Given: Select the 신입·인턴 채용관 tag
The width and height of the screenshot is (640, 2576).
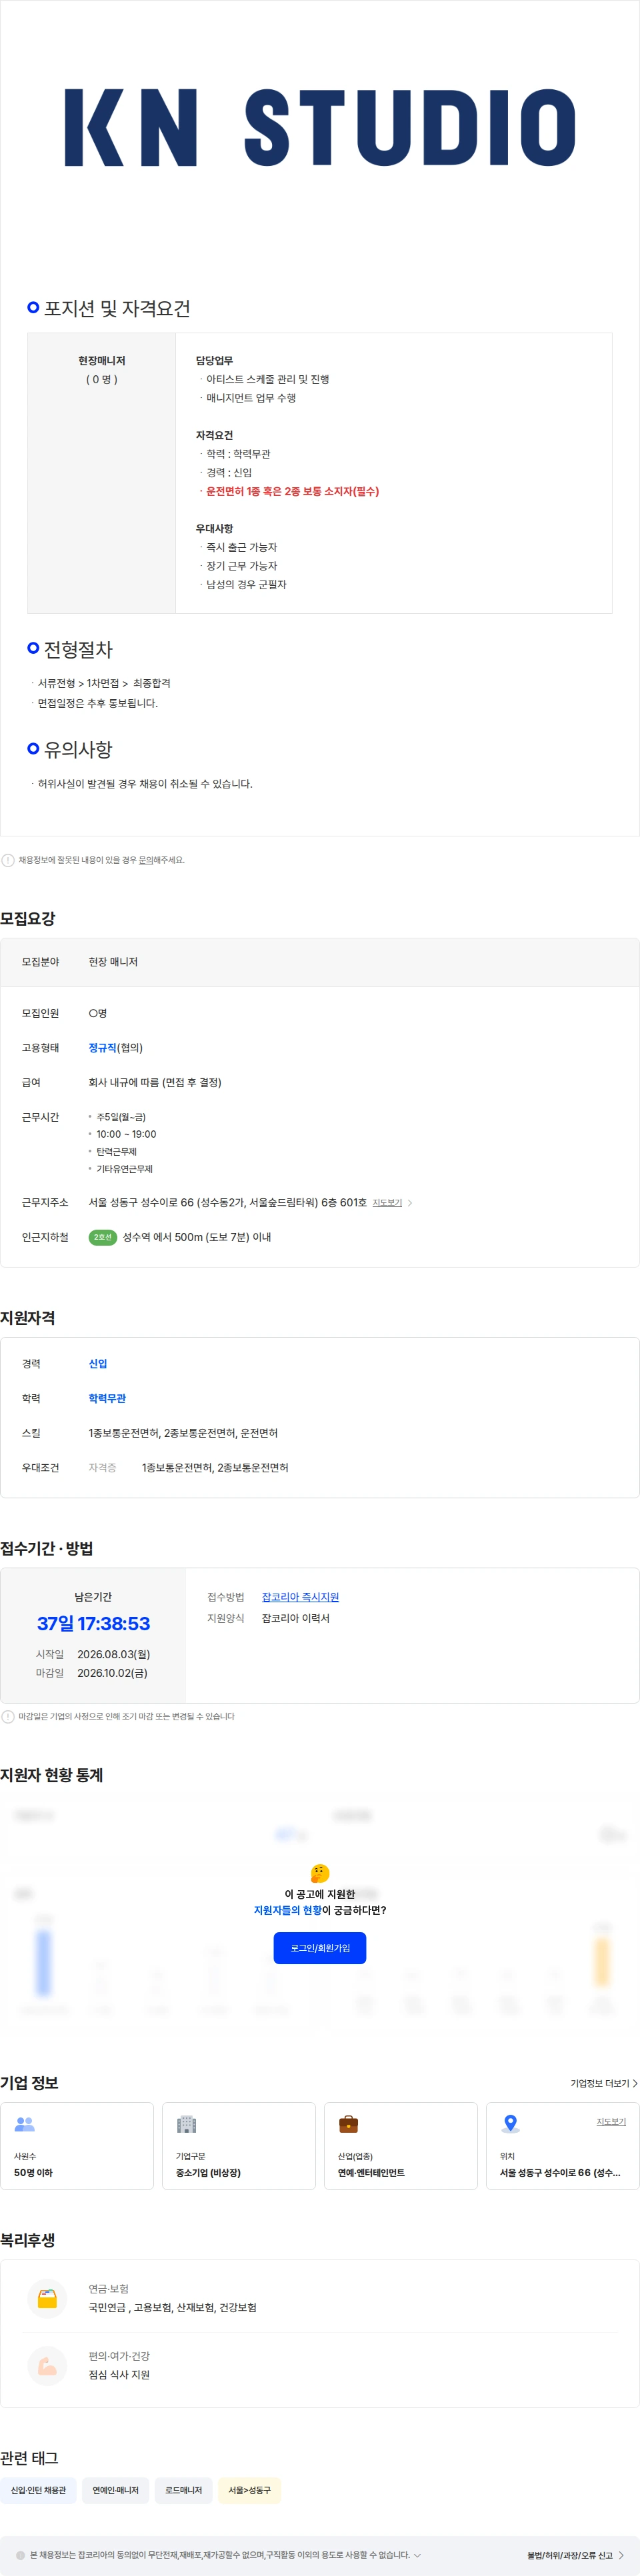Looking at the screenshot, I should pos(38,2490).
